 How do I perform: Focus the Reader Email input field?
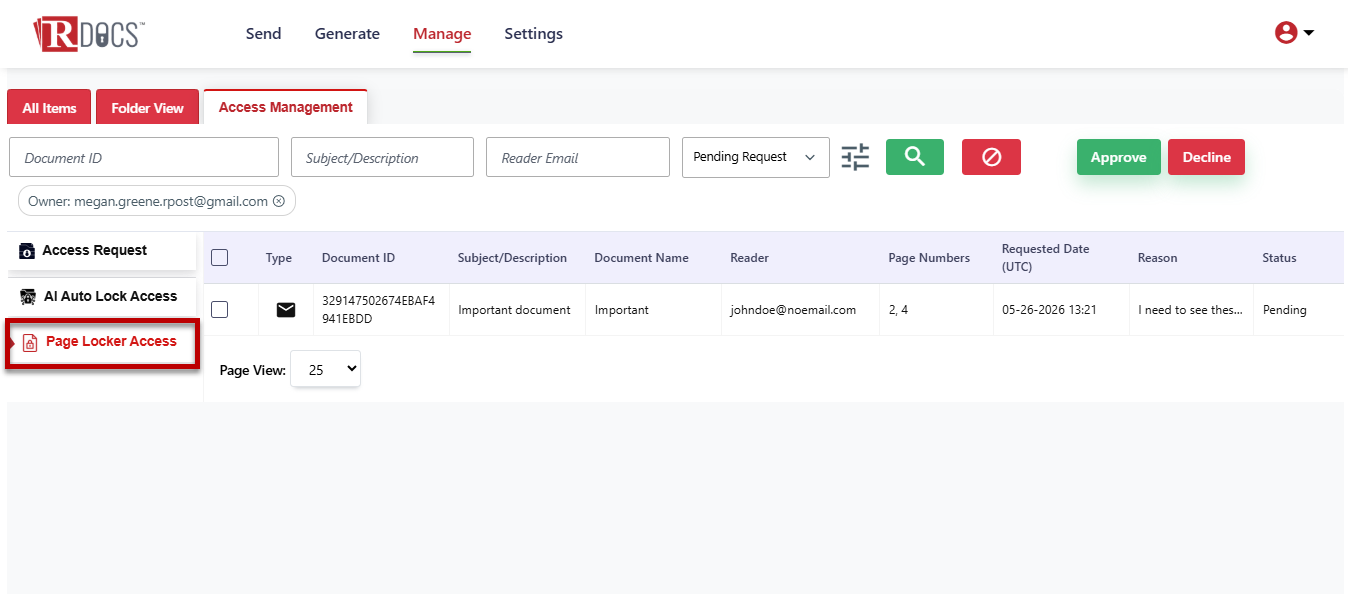click(578, 157)
